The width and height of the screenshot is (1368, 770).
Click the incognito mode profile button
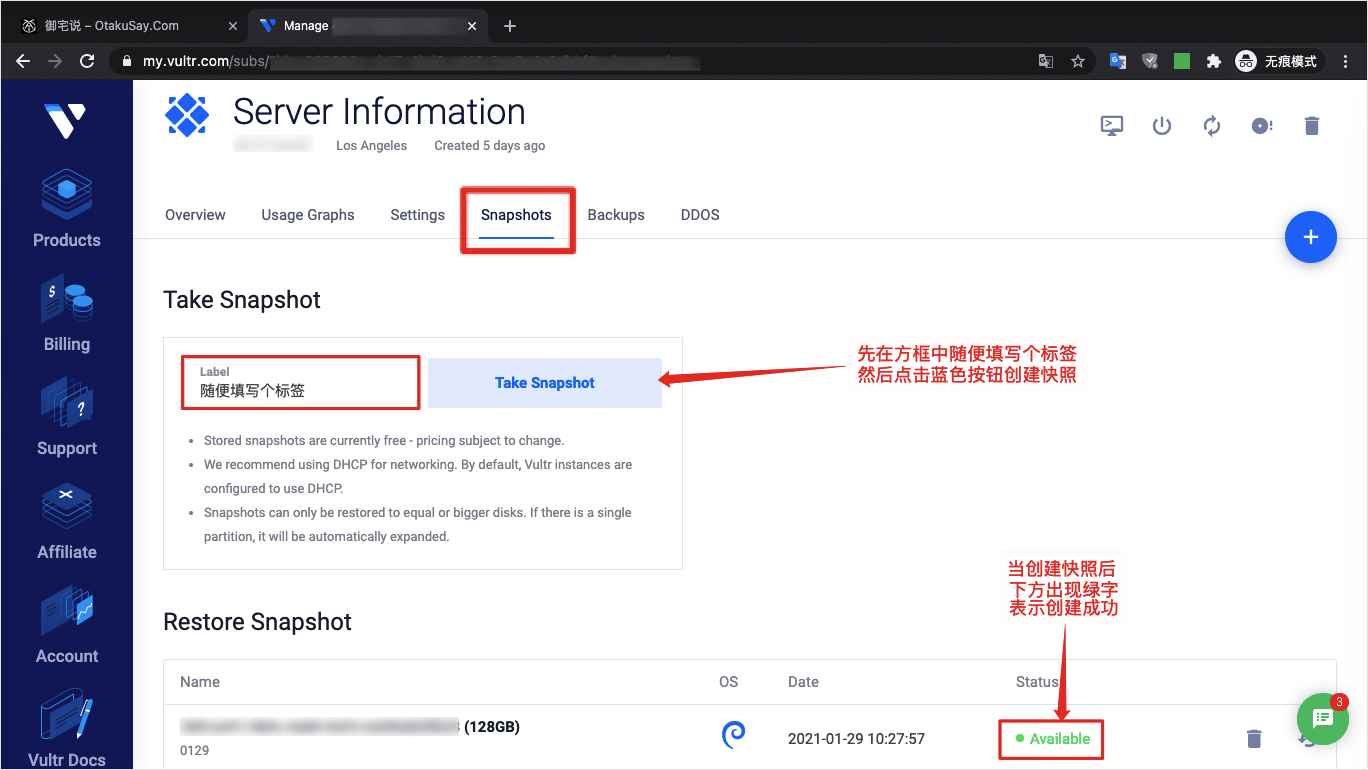[1279, 61]
